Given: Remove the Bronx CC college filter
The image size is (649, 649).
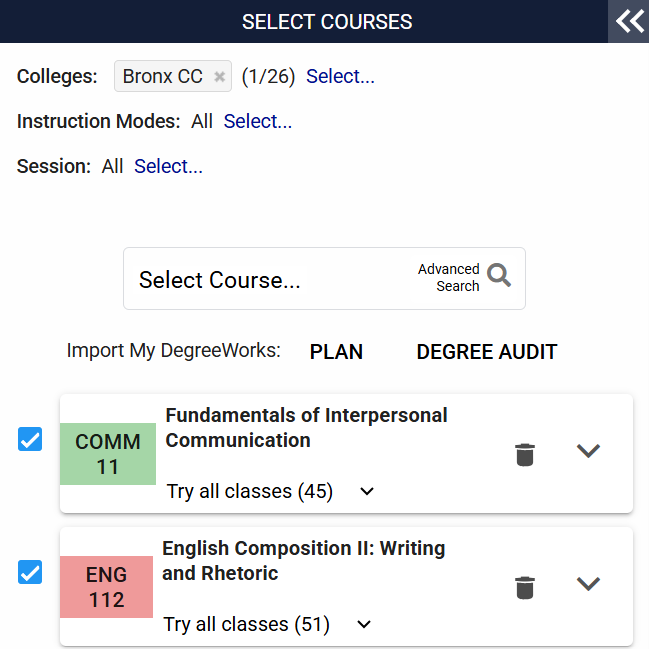Looking at the screenshot, I should [x=220, y=77].
